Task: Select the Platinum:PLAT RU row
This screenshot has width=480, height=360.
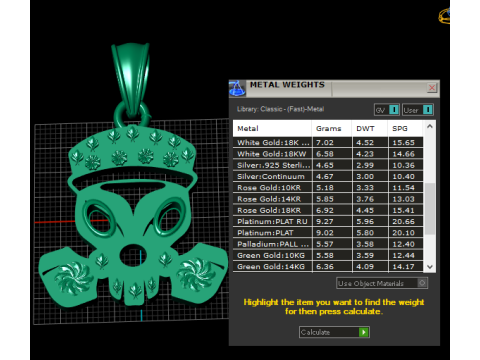Action: pyautogui.click(x=328, y=221)
